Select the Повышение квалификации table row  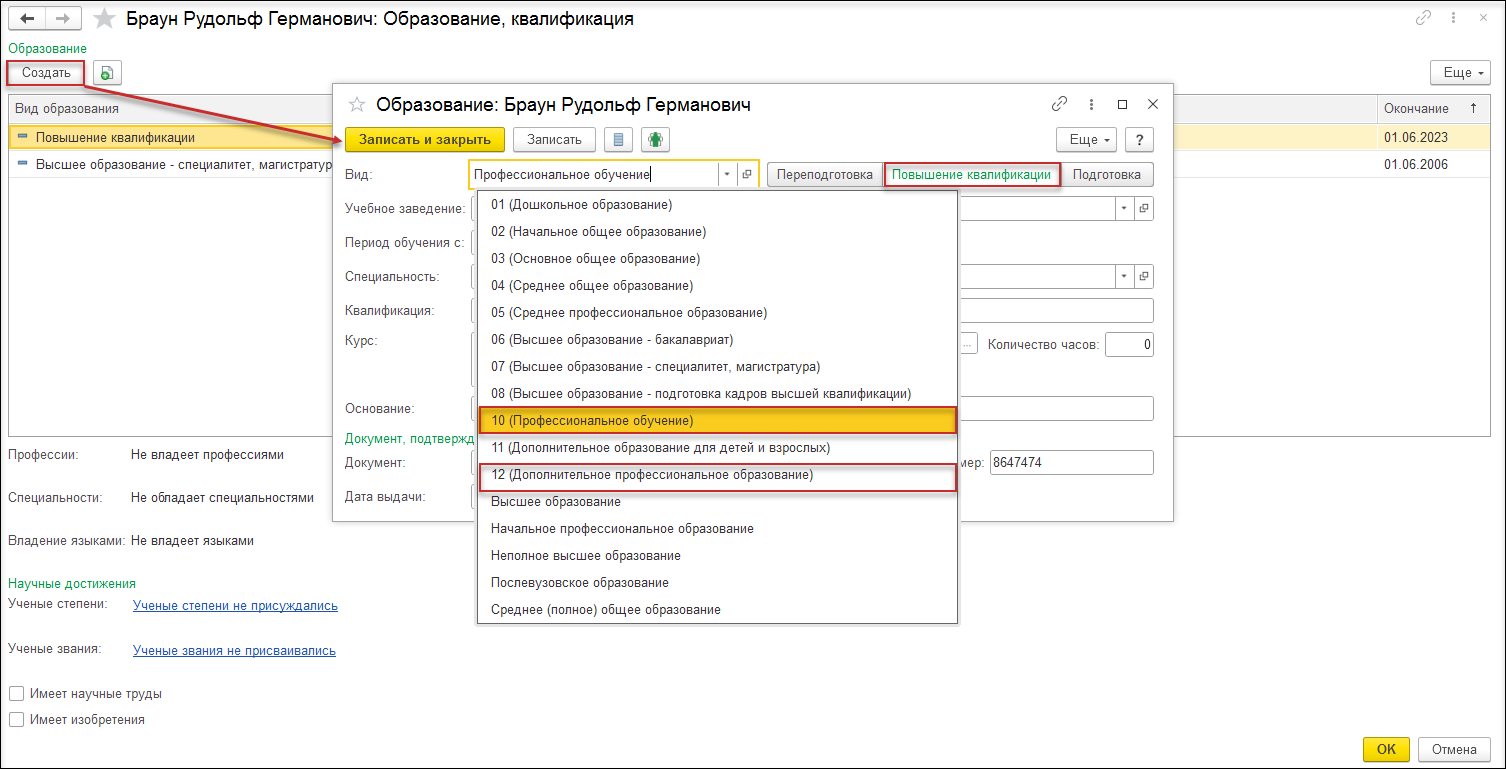[x=170, y=138]
